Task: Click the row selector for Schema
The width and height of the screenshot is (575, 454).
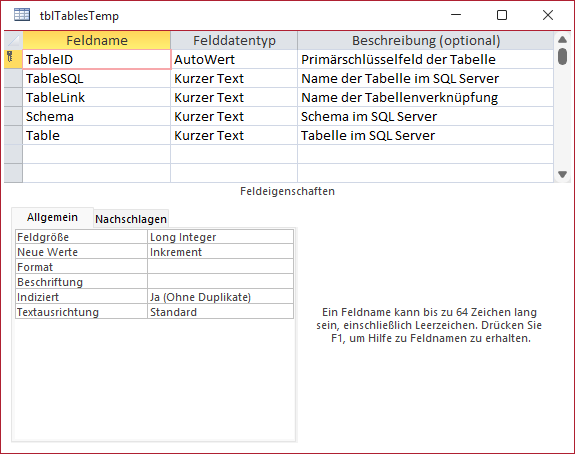Action: pyautogui.click(x=14, y=117)
